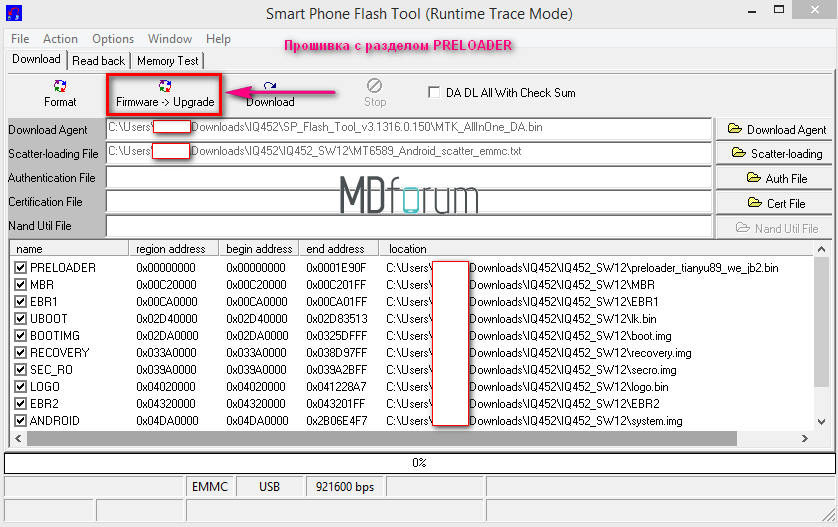Select the logo.bin file location
The width and height of the screenshot is (838, 527).
527,386
